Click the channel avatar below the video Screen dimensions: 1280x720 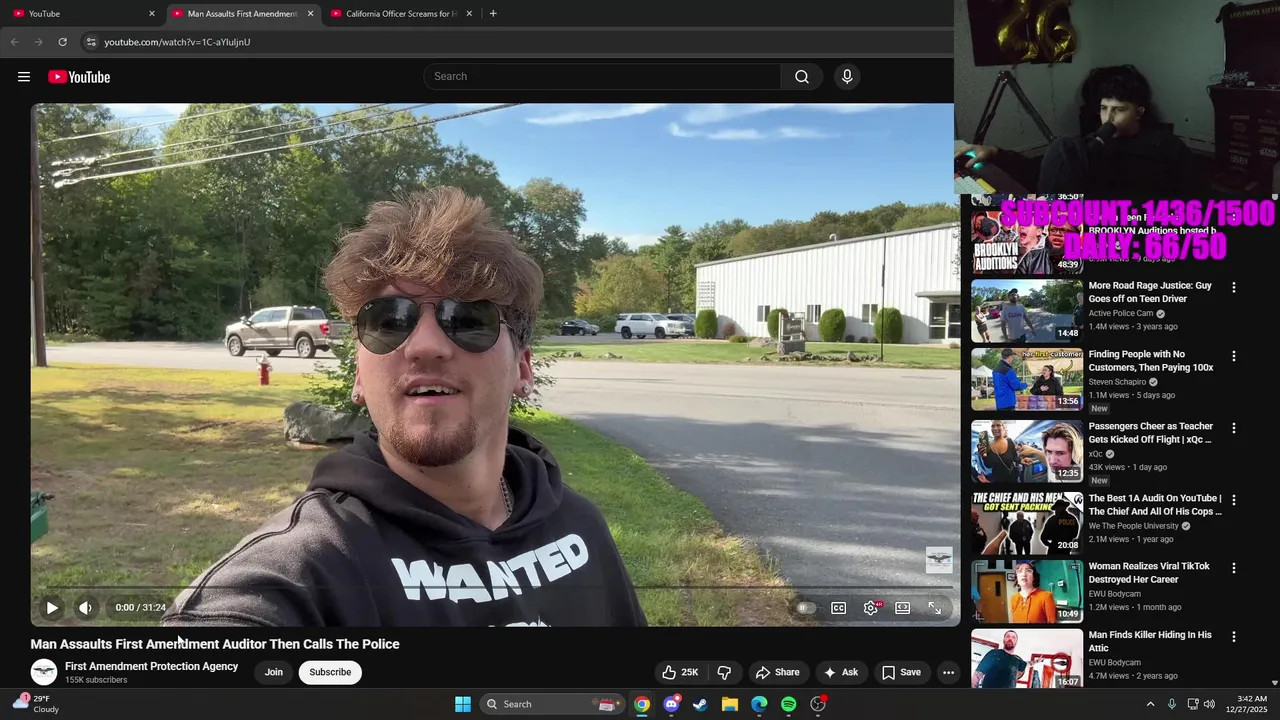tap(44, 672)
